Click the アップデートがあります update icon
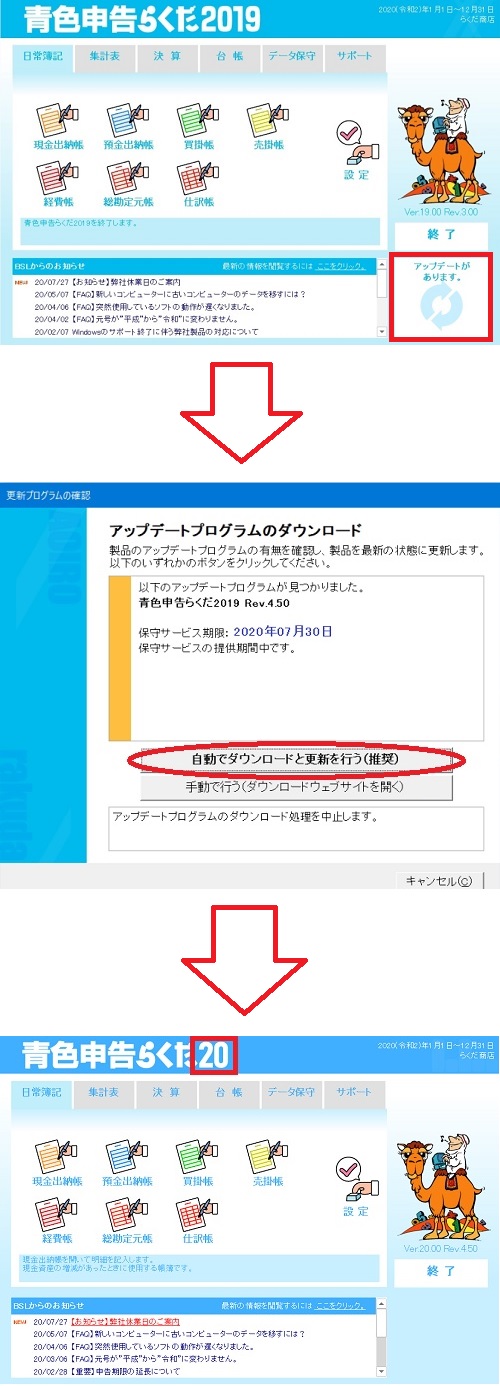500x1386 pixels. pos(440,309)
